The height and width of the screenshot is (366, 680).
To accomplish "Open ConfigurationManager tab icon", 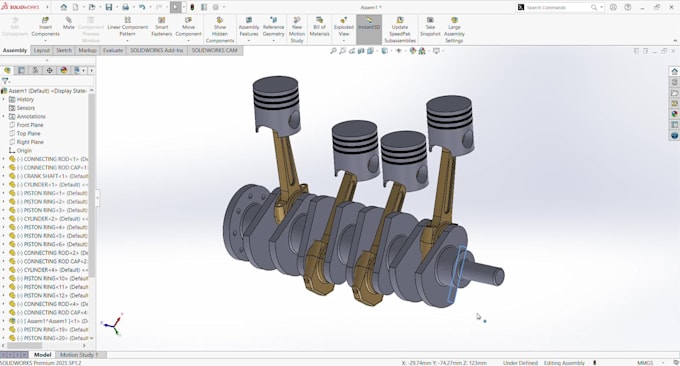I will (x=36, y=70).
